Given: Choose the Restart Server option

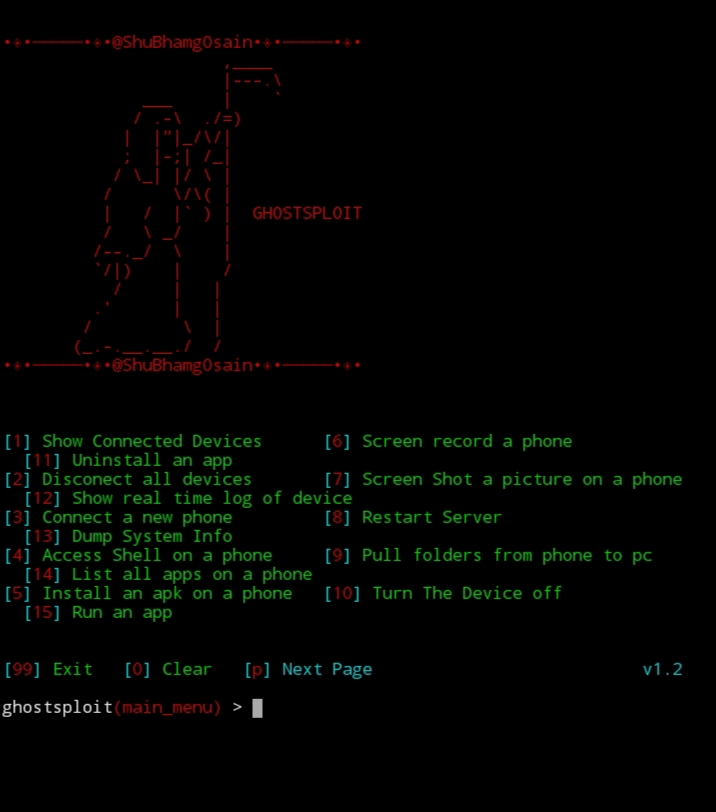Looking at the screenshot, I should pos(413,517).
